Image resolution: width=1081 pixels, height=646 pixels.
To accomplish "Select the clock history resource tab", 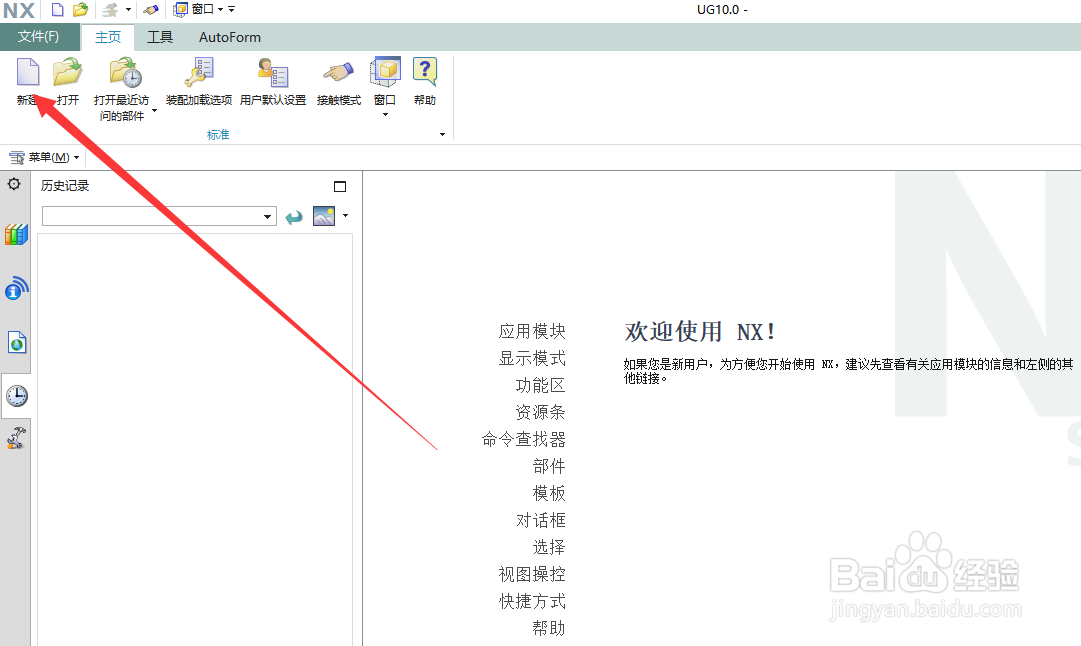I will click(17, 396).
